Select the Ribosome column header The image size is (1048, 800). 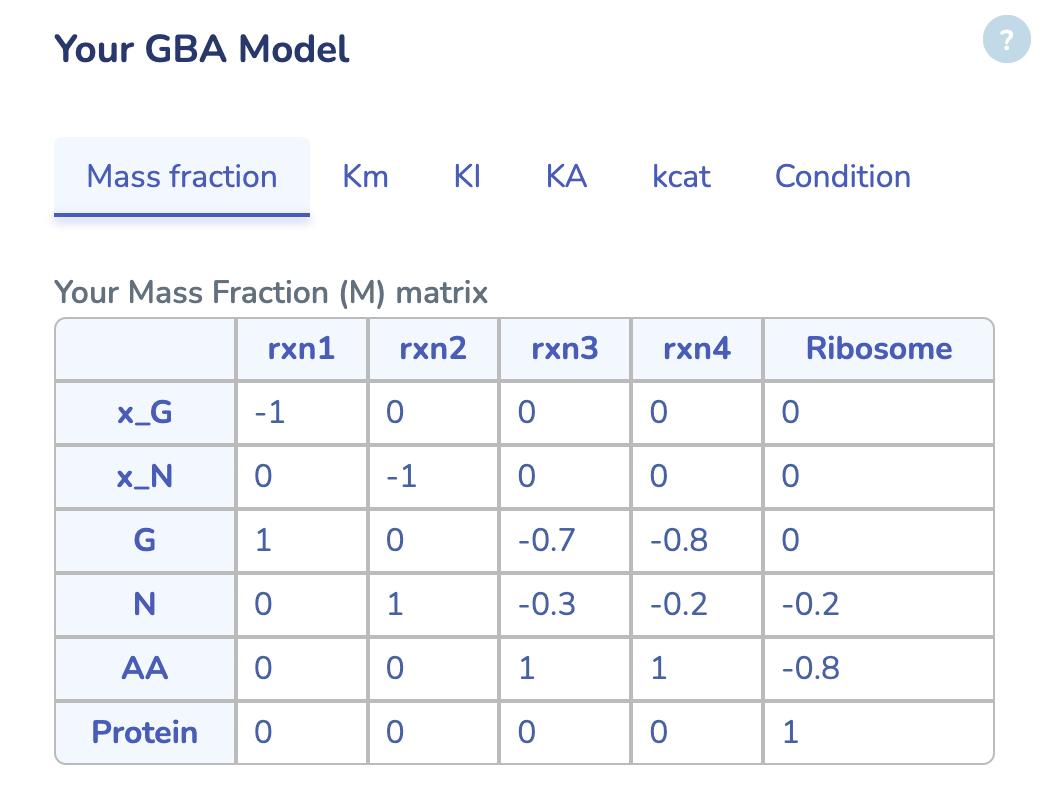[x=878, y=349]
